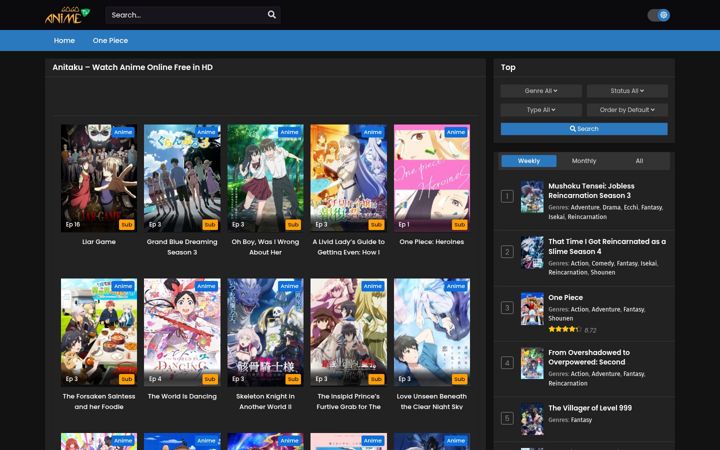Click the GoGoAnime logo

click(x=68, y=15)
